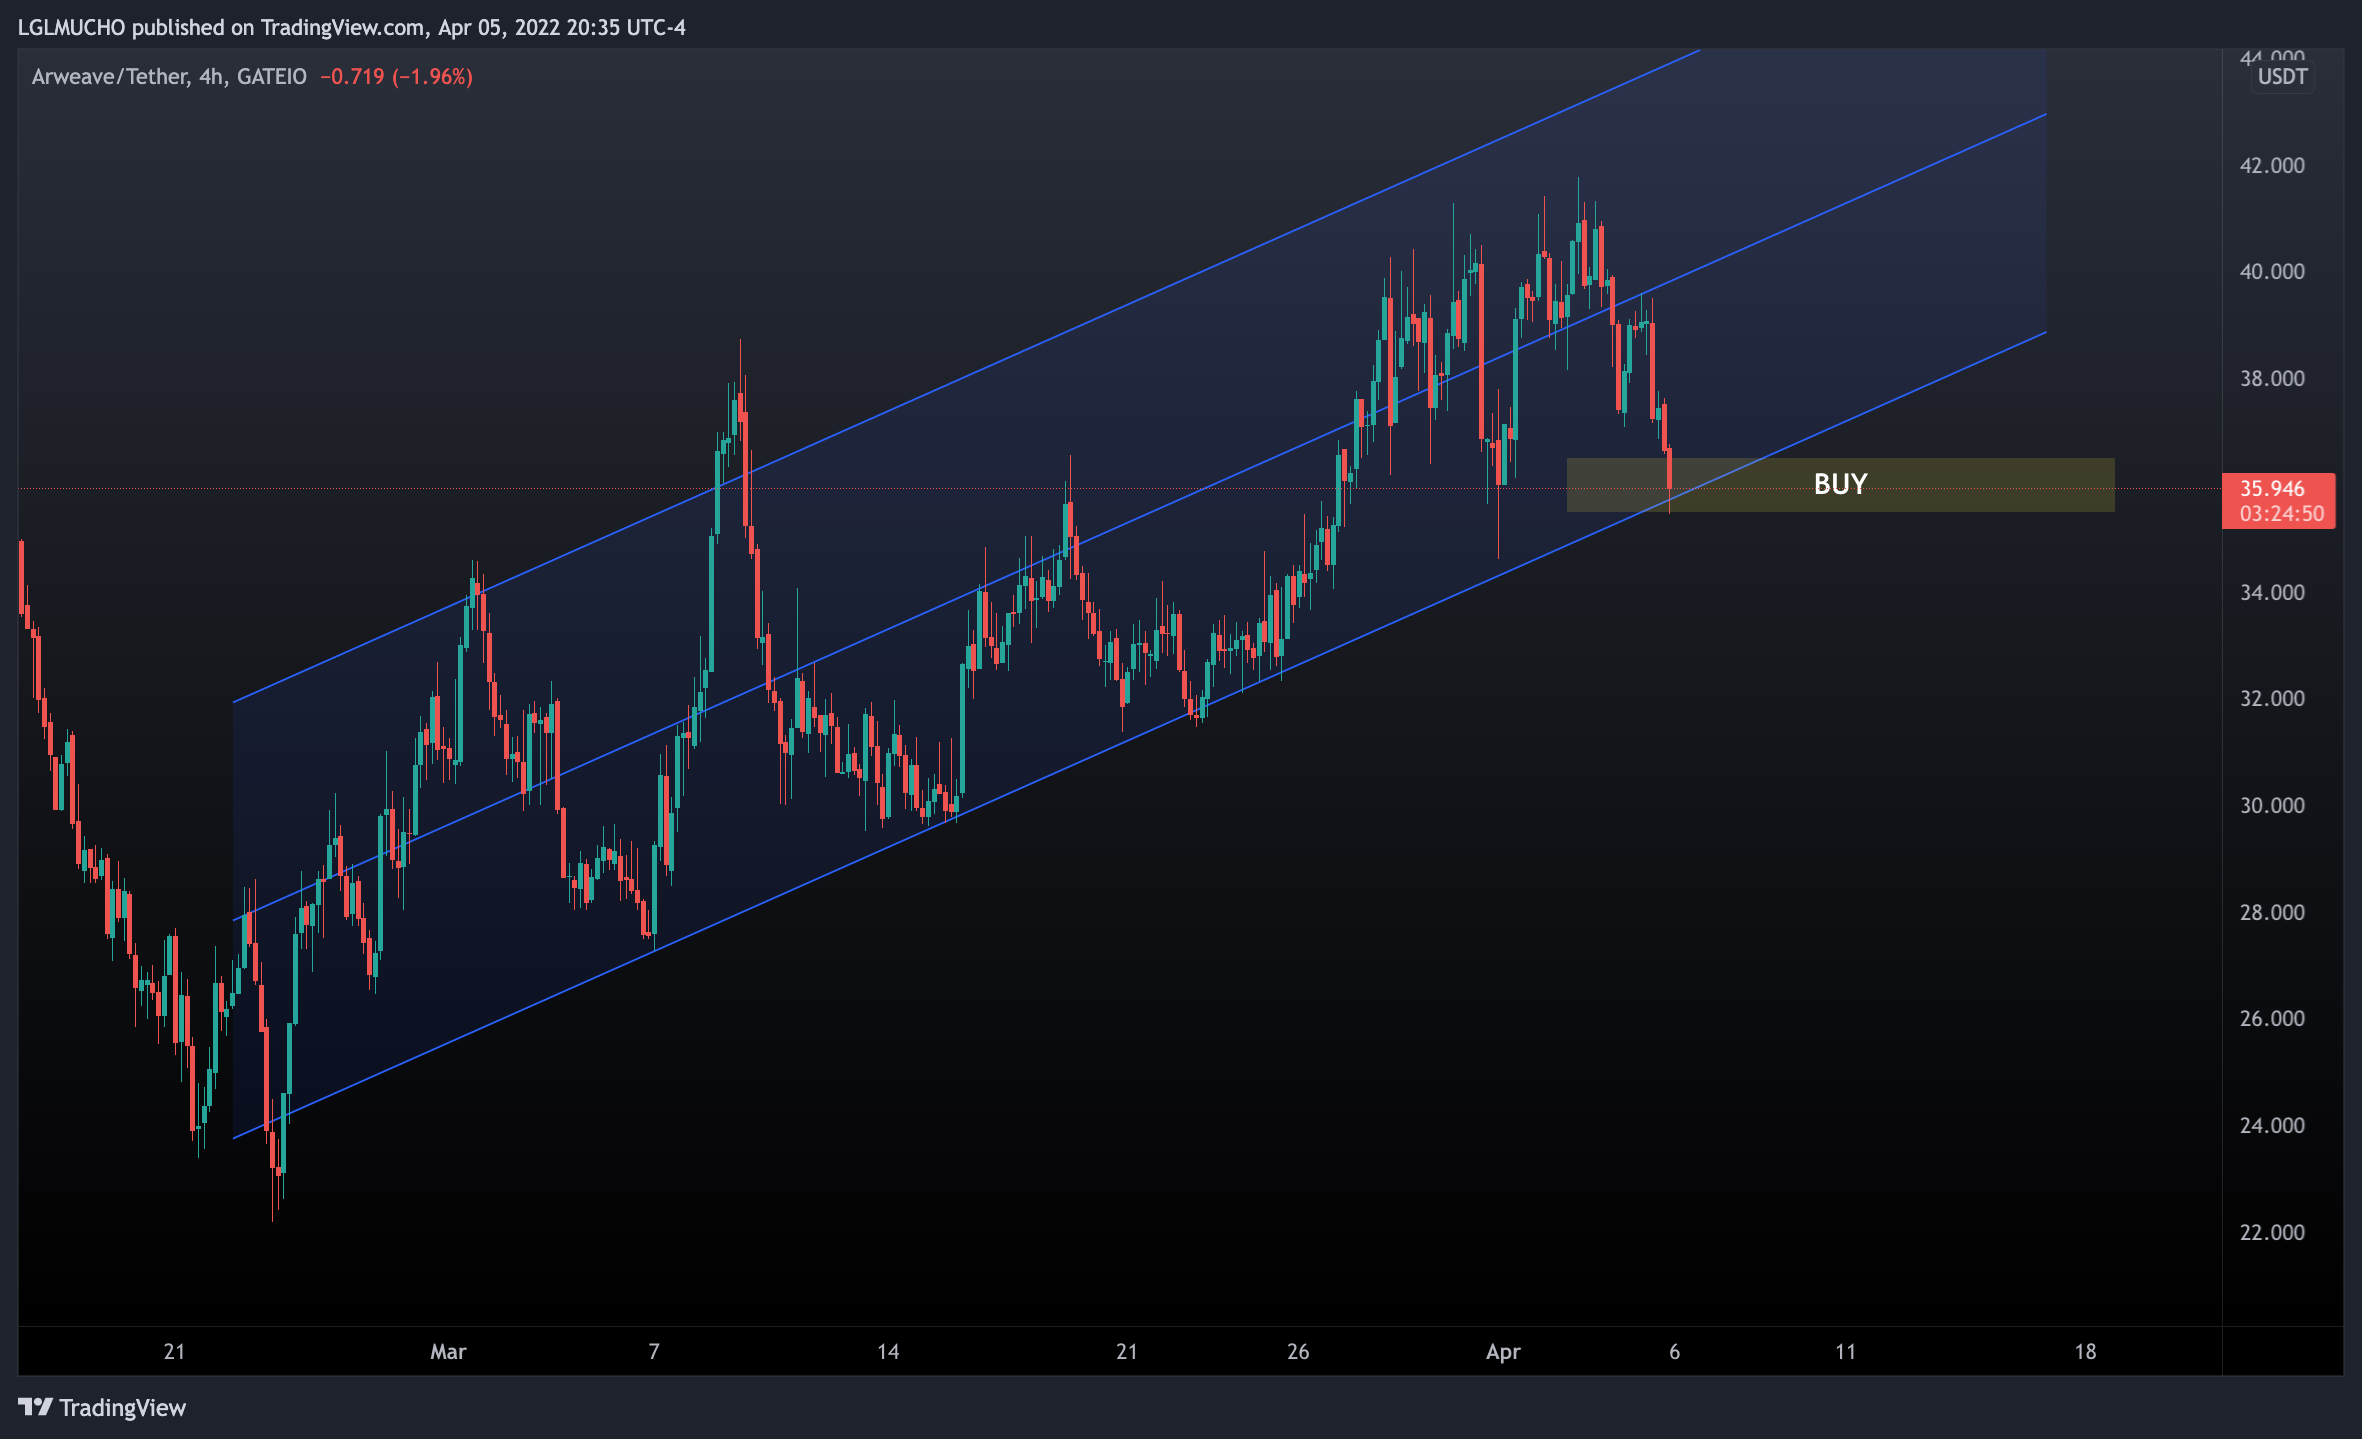Click the TradingView wordmark at bottom
This screenshot has height=1439, width=2362.
tap(123, 1408)
